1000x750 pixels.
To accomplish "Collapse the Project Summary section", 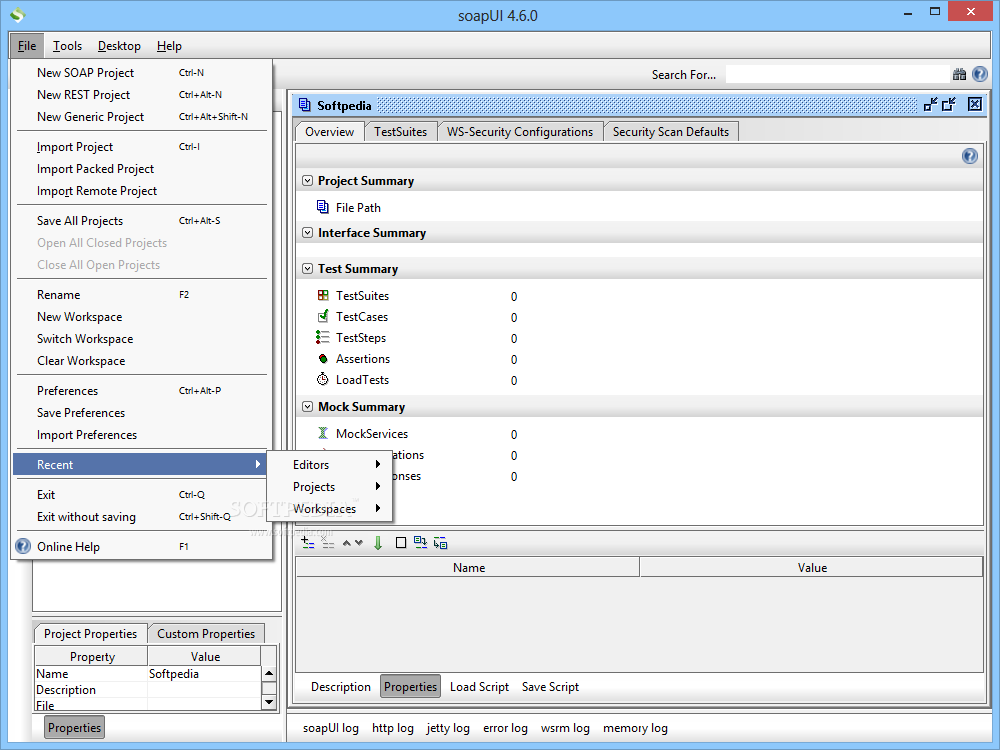I will coord(307,181).
